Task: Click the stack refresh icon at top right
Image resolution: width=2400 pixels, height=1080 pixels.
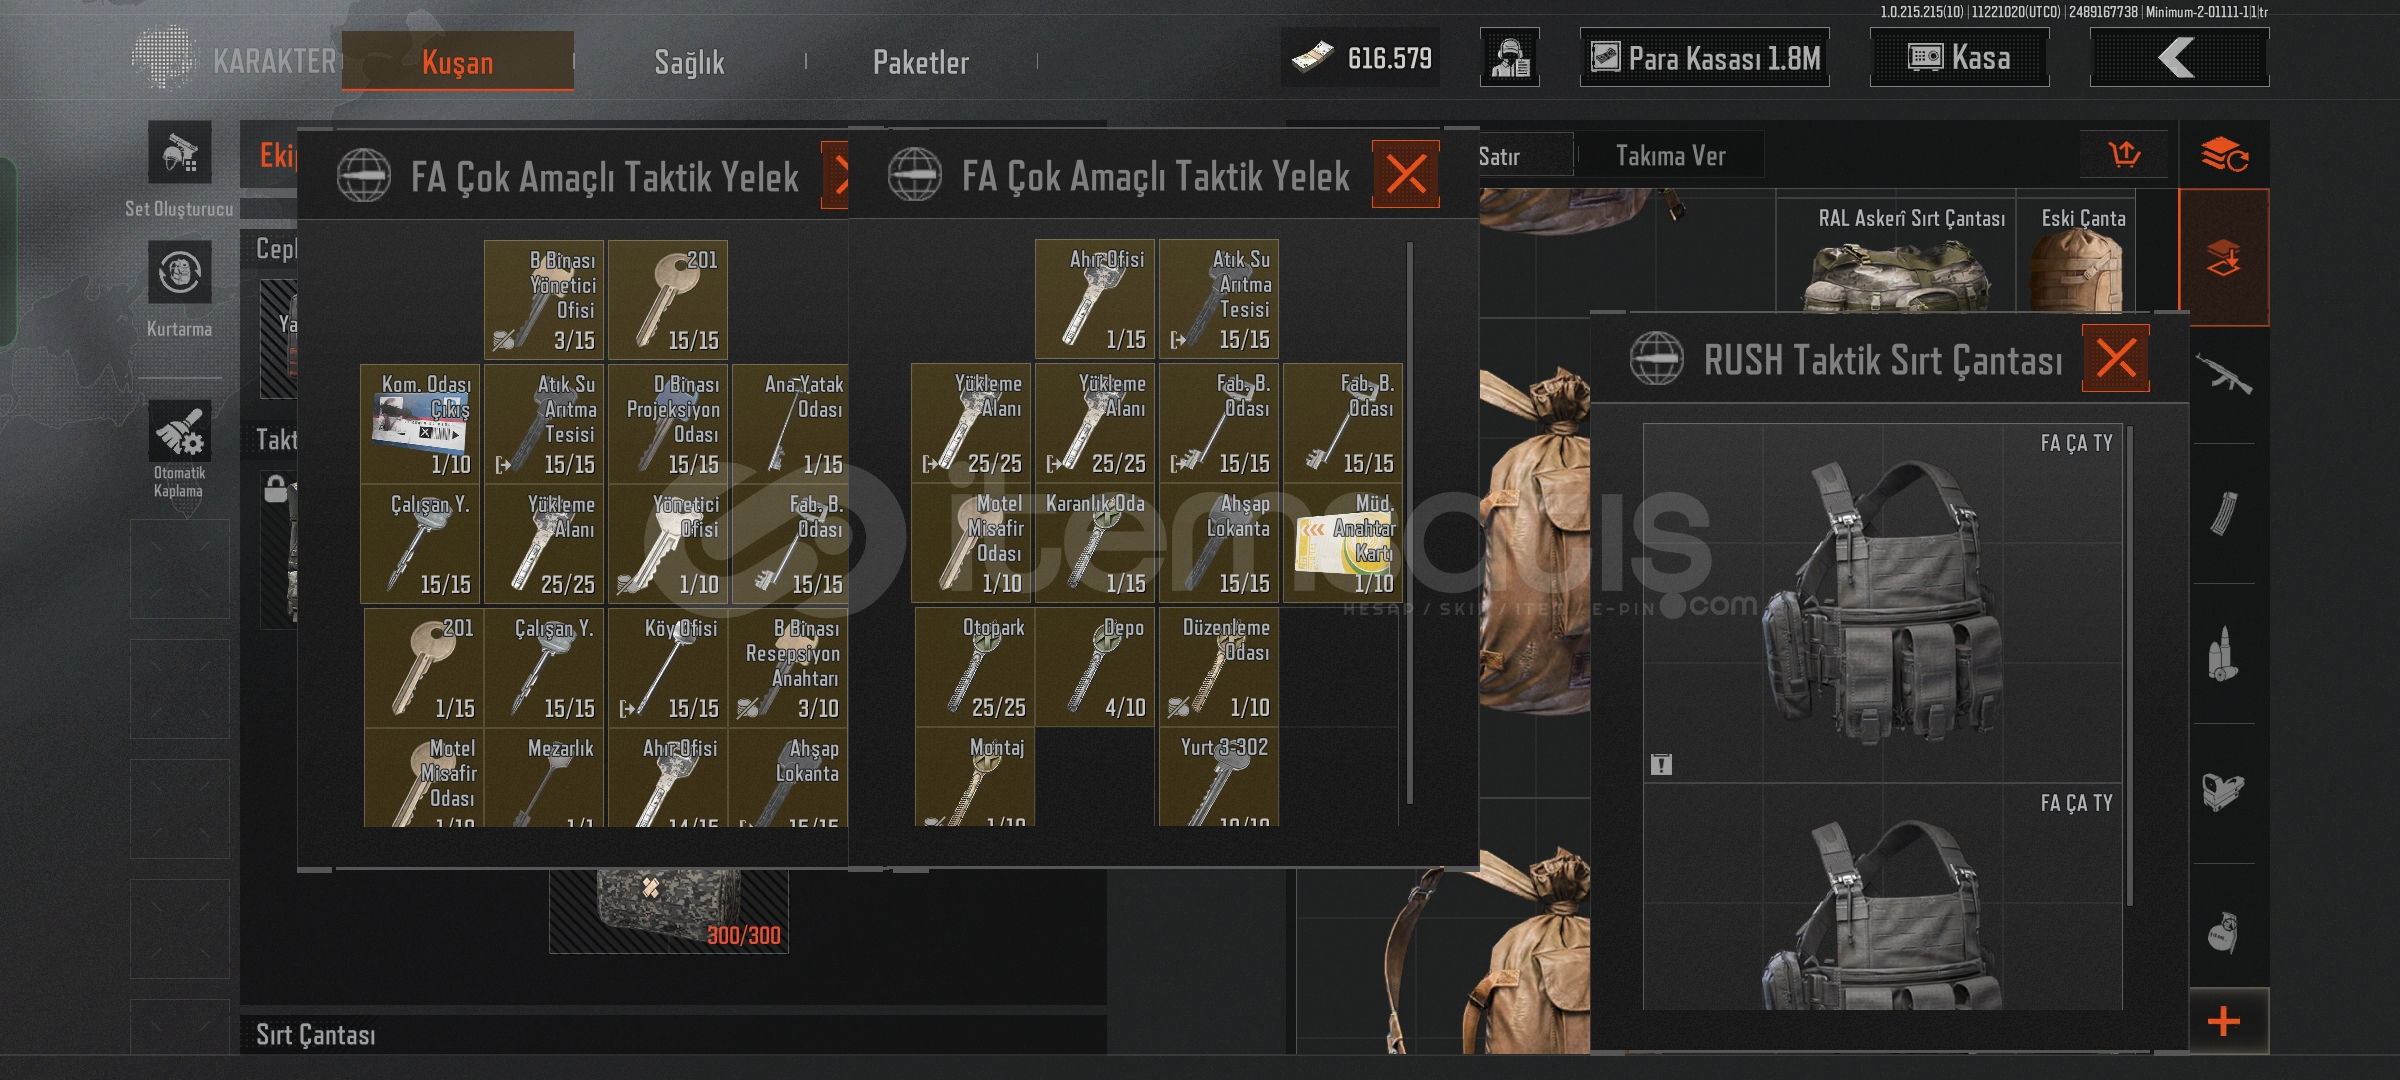Action: click(2224, 155)
